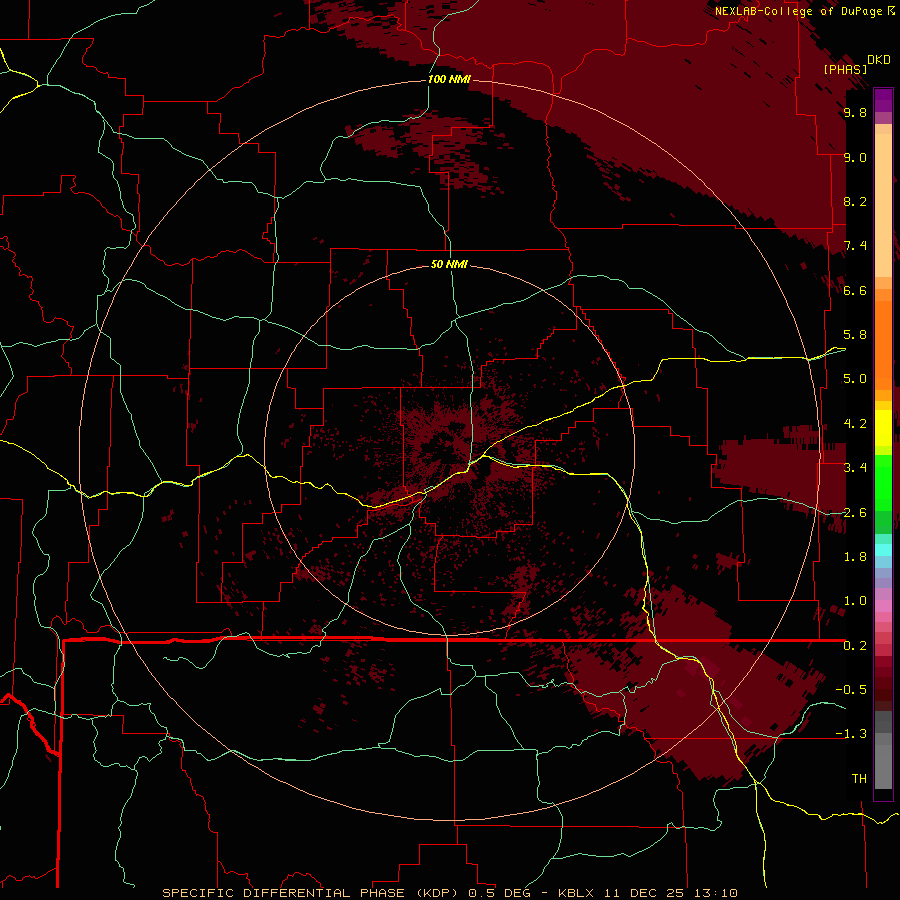Click the 8.2 value on the color scale
Image resolution: width=900 pixels, height=900 pixels.
click(855, 201)
